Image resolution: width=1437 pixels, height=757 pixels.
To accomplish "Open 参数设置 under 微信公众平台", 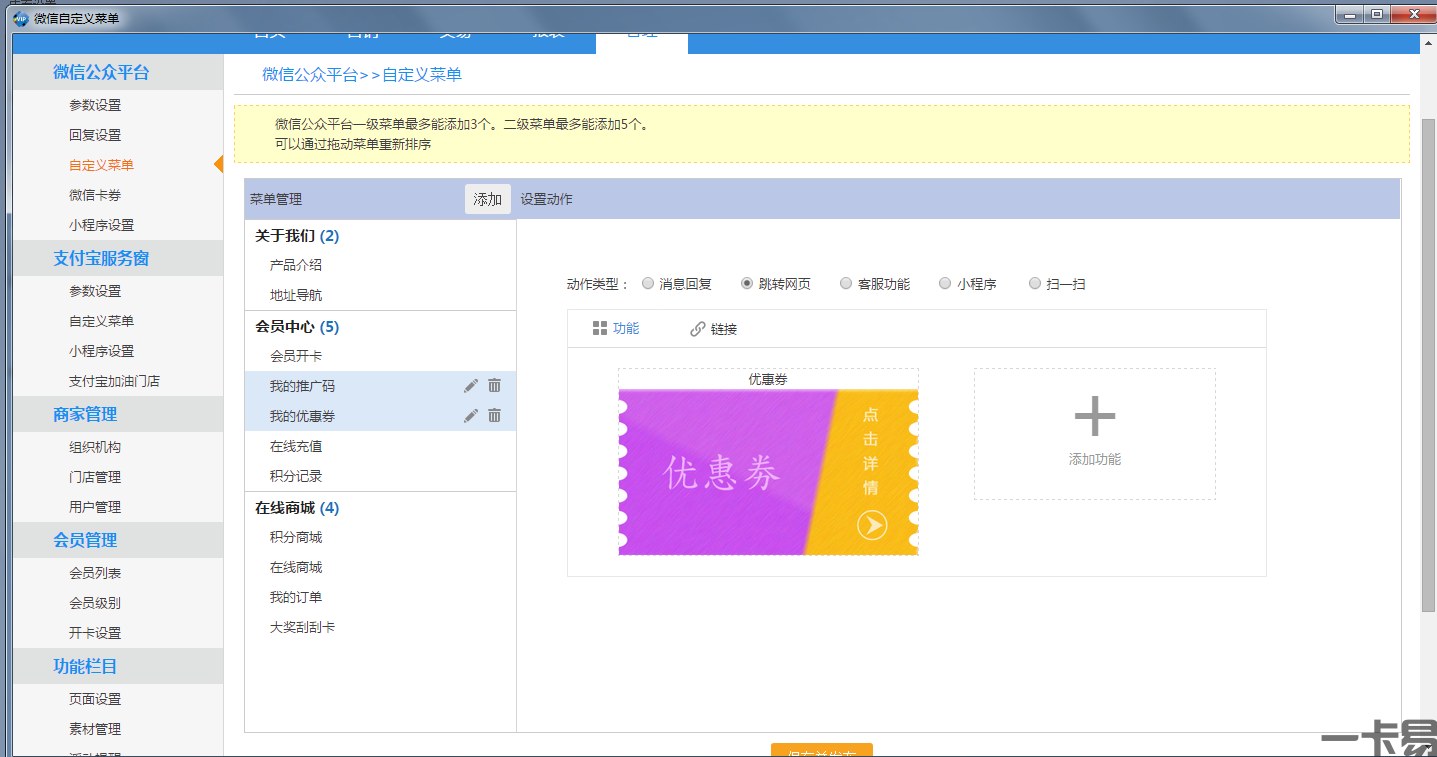I will [x=95, y=105].
